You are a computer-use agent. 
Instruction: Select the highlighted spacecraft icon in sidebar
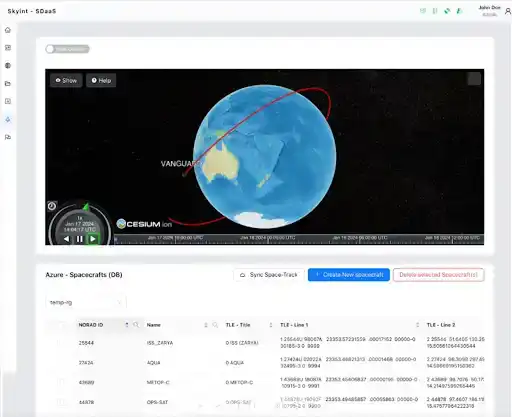click(x=8, y=119)
